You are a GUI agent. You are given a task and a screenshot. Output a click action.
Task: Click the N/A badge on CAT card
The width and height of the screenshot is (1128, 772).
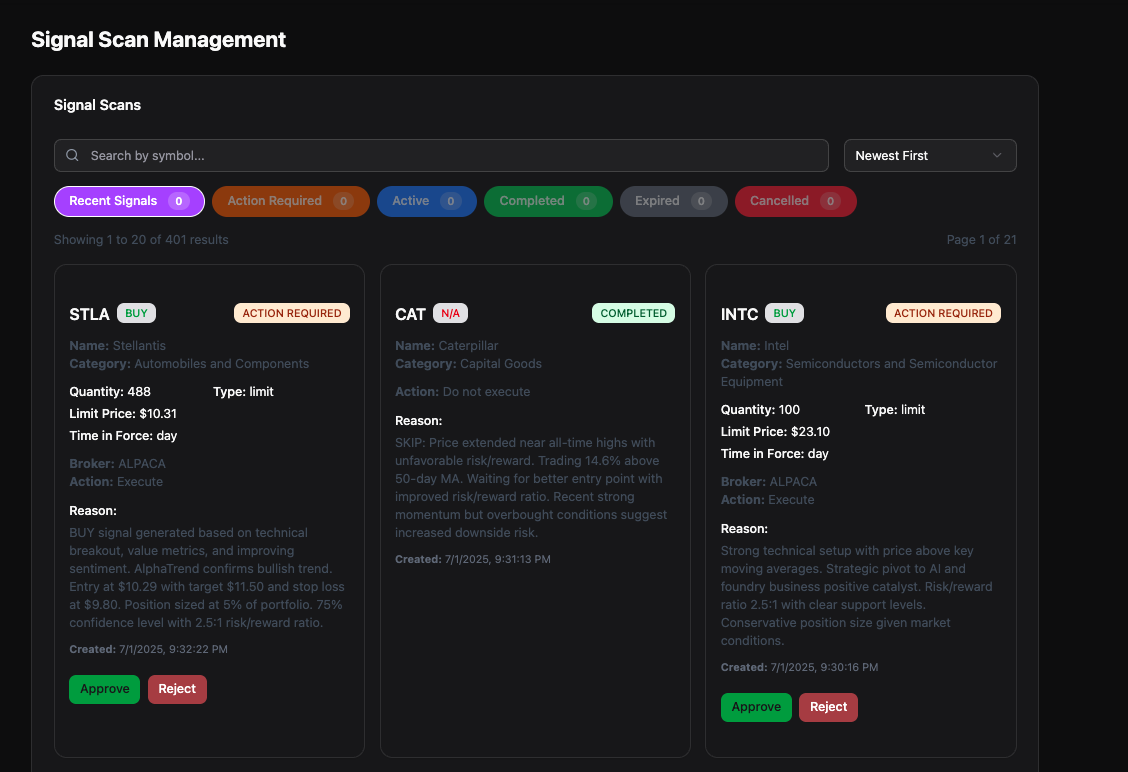coord(450,312)
